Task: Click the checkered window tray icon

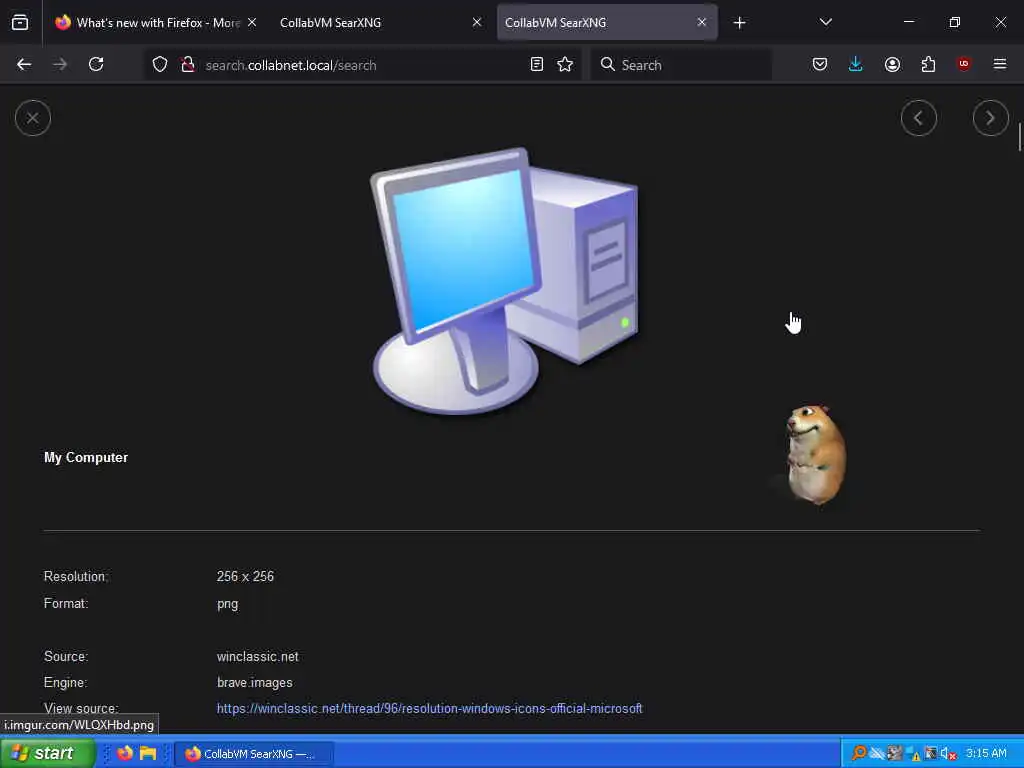Action: [x=931, y=754]
